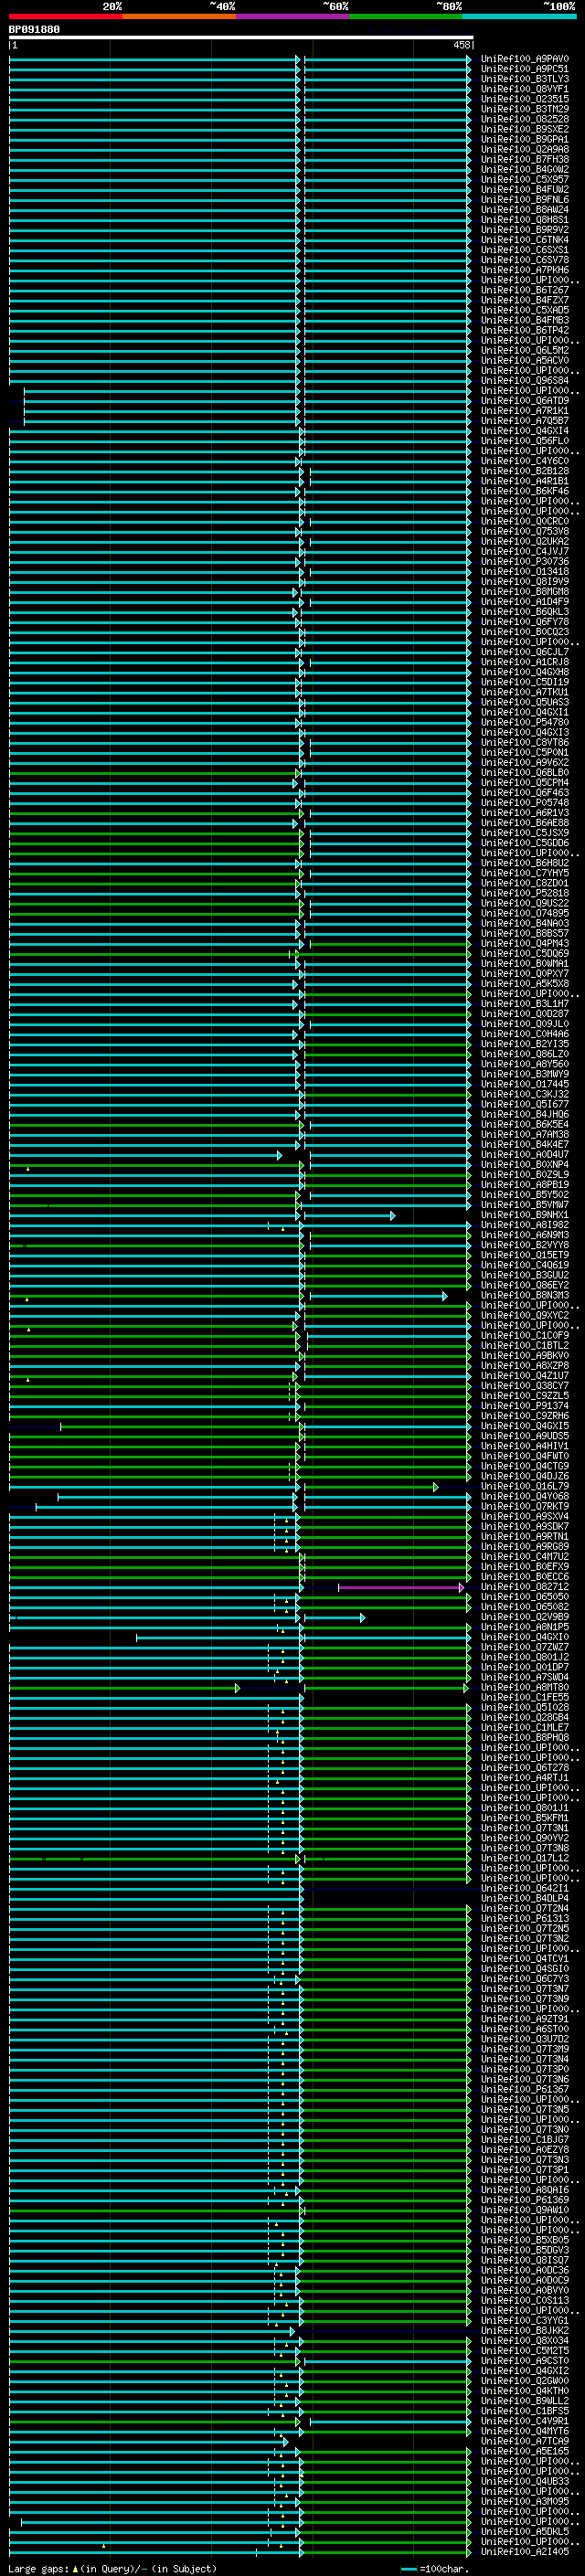Choose the UniRef100_Q8I9V9 entry
This screenshot has width=585, height=2576.
[x=525, y=582]
